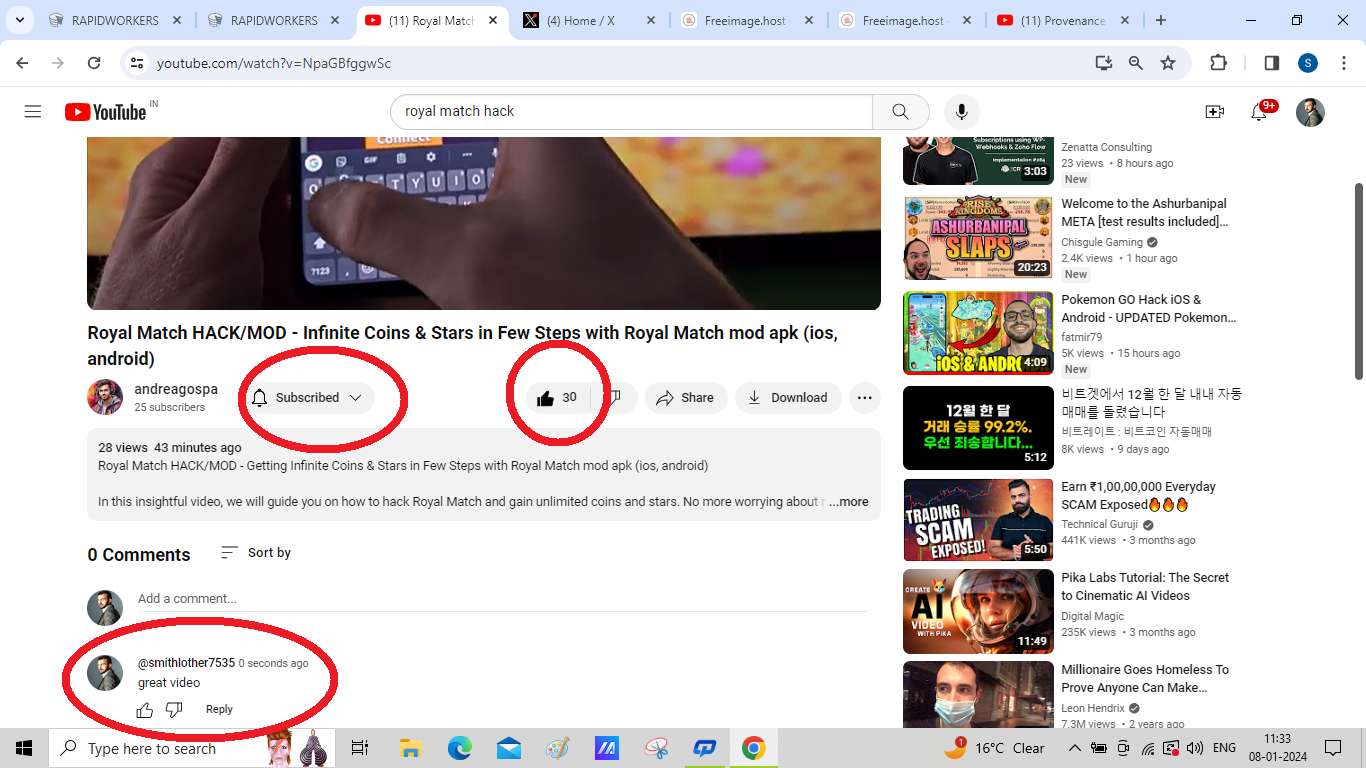Screen dimensions: 1366x768
Task: Go back in the browser
Action: click(x=22, y=63)
